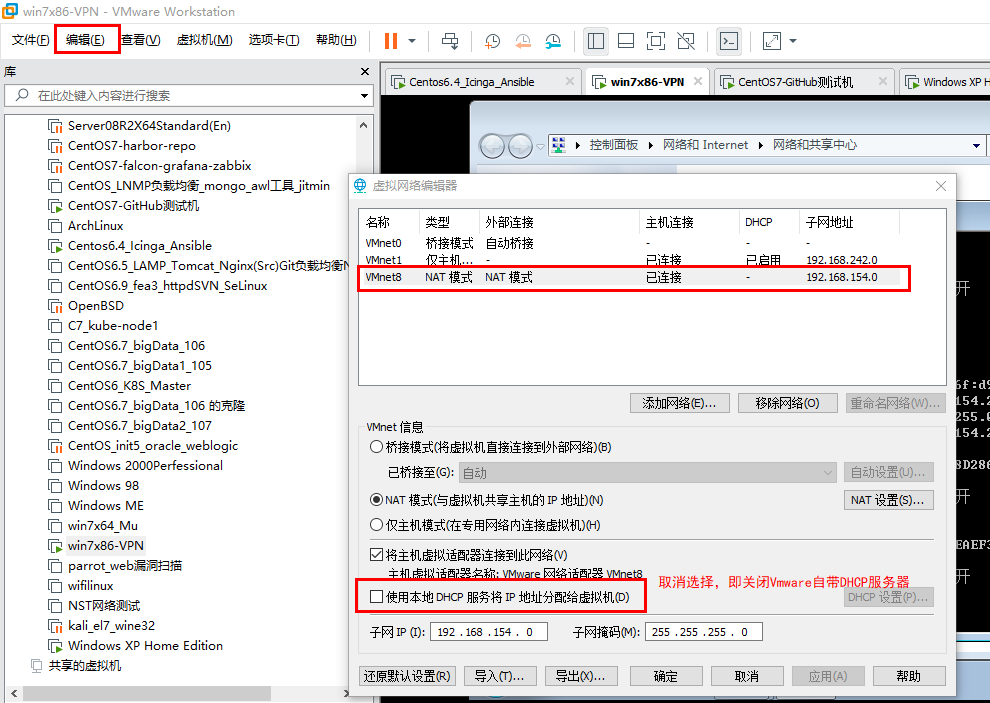
Task: Click the Unity mode toolbar icon
Action: click(x=686, y=41)
